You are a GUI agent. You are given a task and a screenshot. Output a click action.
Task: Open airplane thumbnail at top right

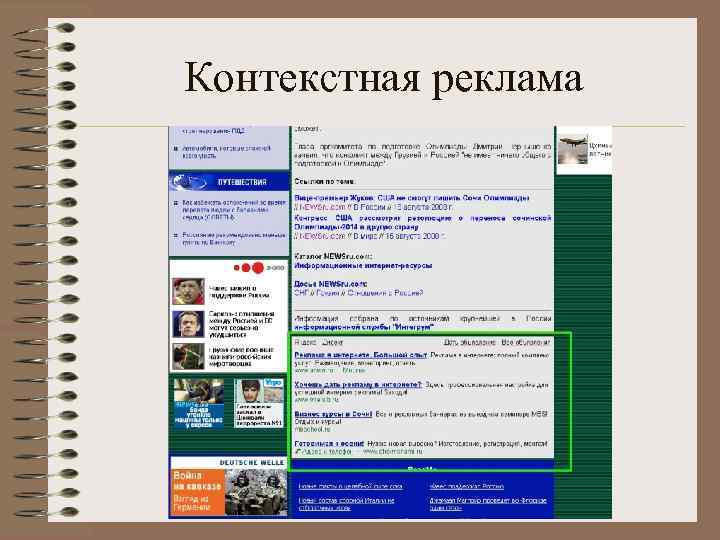point(573,149)
